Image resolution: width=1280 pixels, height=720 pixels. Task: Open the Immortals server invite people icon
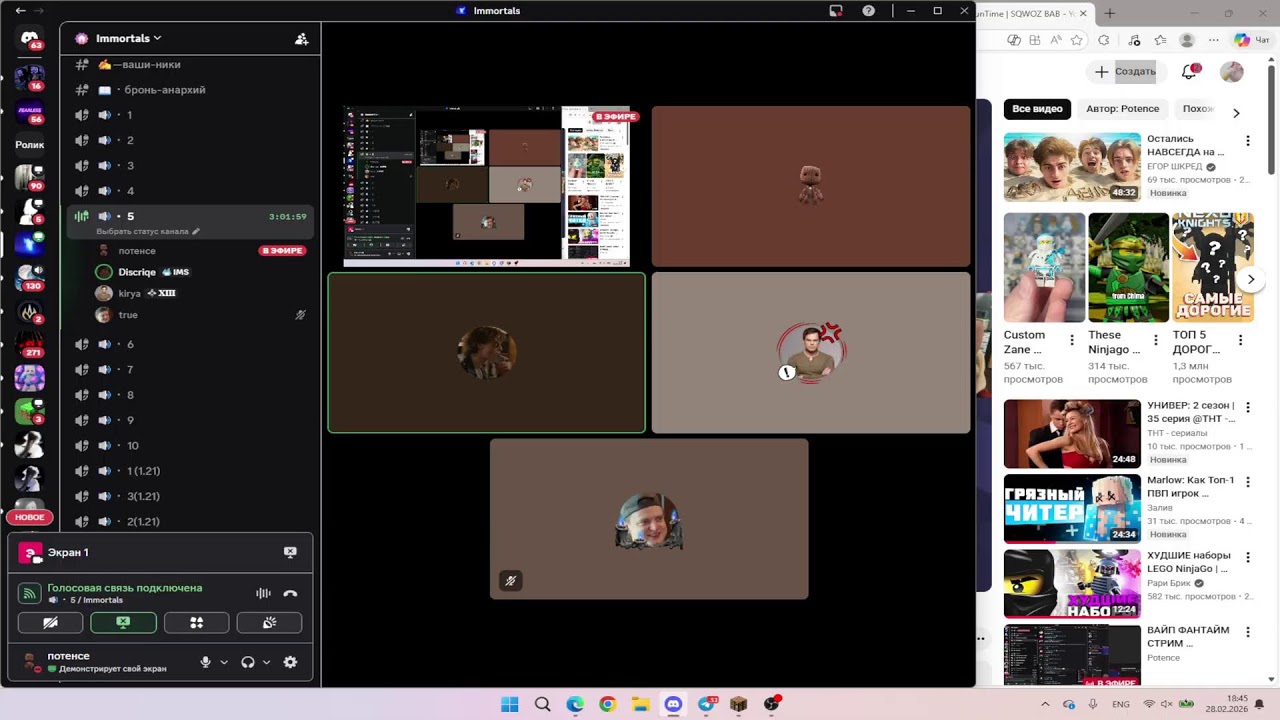301,39
